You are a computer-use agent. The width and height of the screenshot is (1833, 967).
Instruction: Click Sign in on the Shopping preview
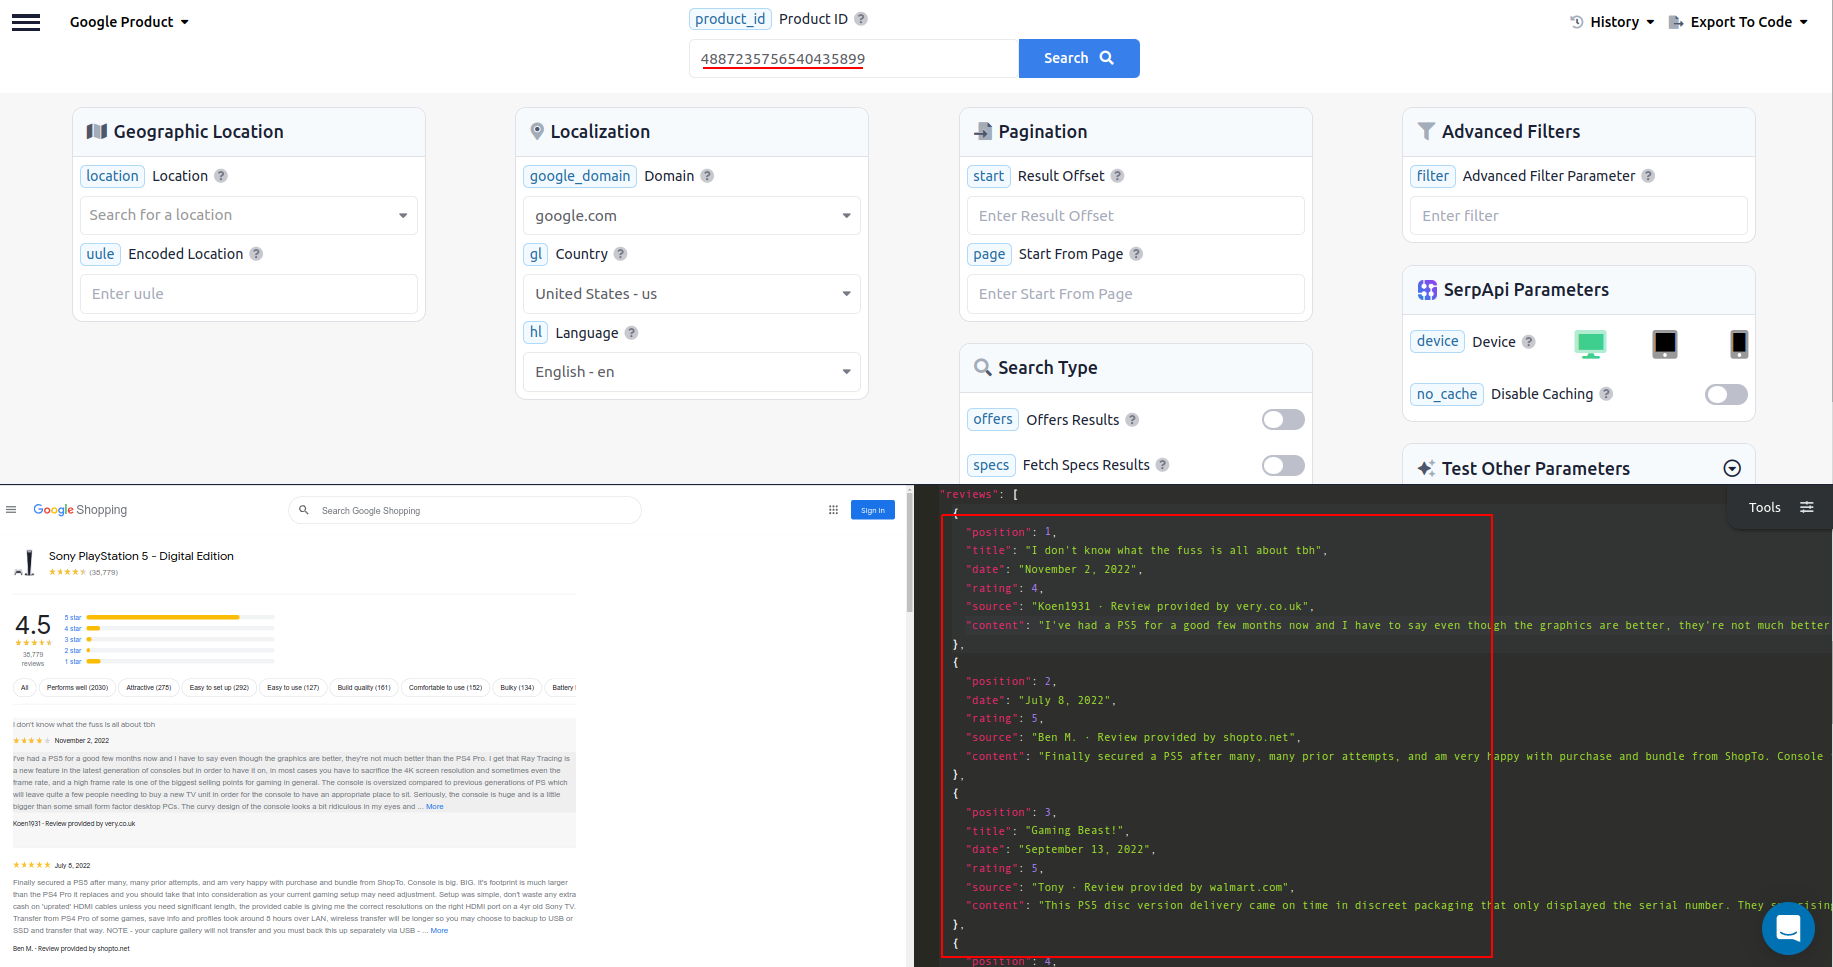coord(872,510)
